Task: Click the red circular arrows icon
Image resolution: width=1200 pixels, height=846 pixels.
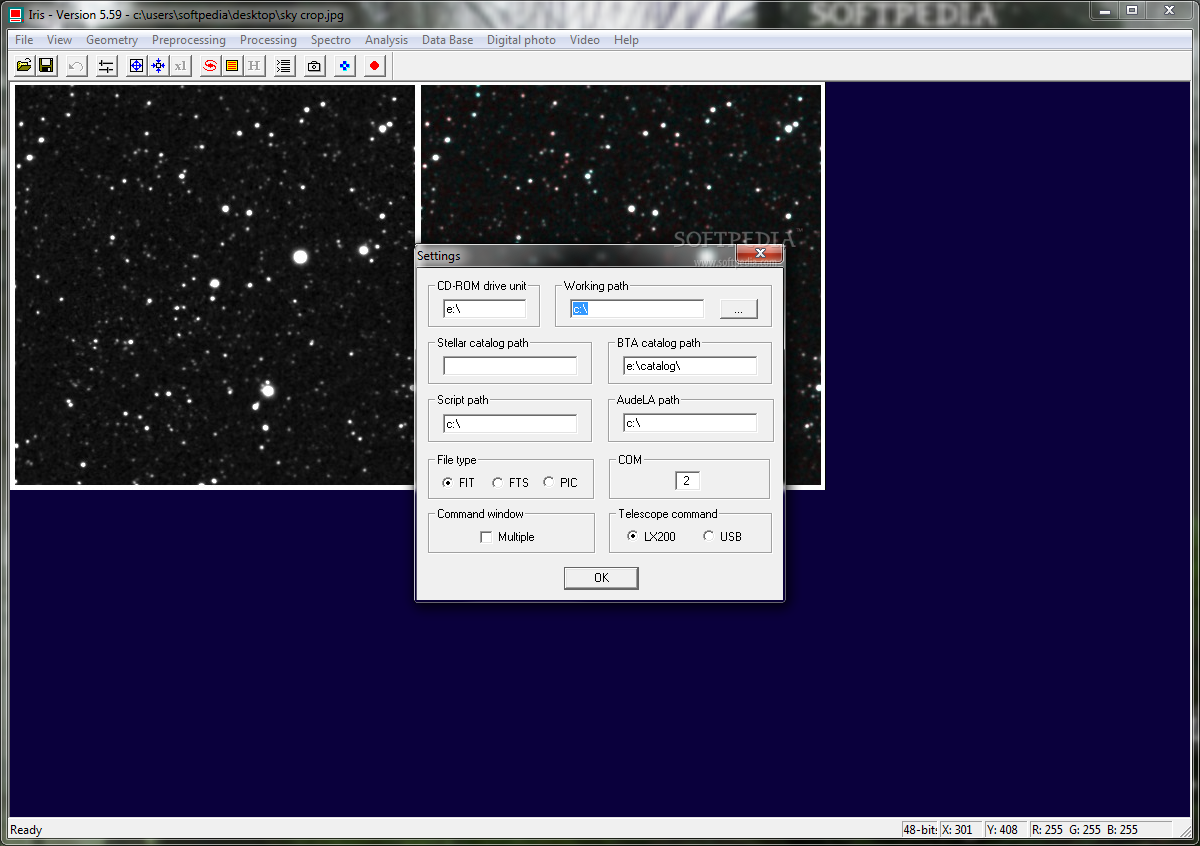Action: pos(210,66)
